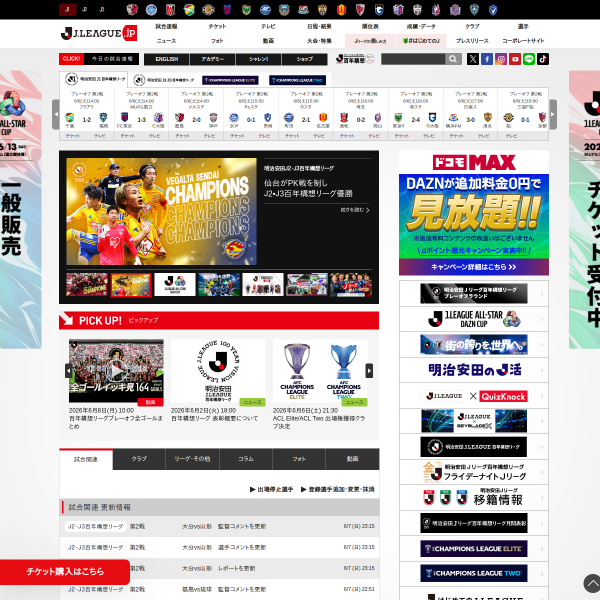Click the red チケット購入はこちら button
Image resolution: width=600 pixels, height=600 pixels.
click(65, 572)
